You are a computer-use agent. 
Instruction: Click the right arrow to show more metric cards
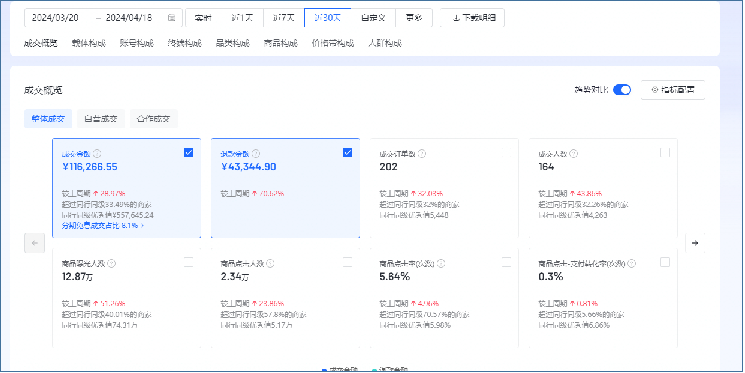pos(695,243)
